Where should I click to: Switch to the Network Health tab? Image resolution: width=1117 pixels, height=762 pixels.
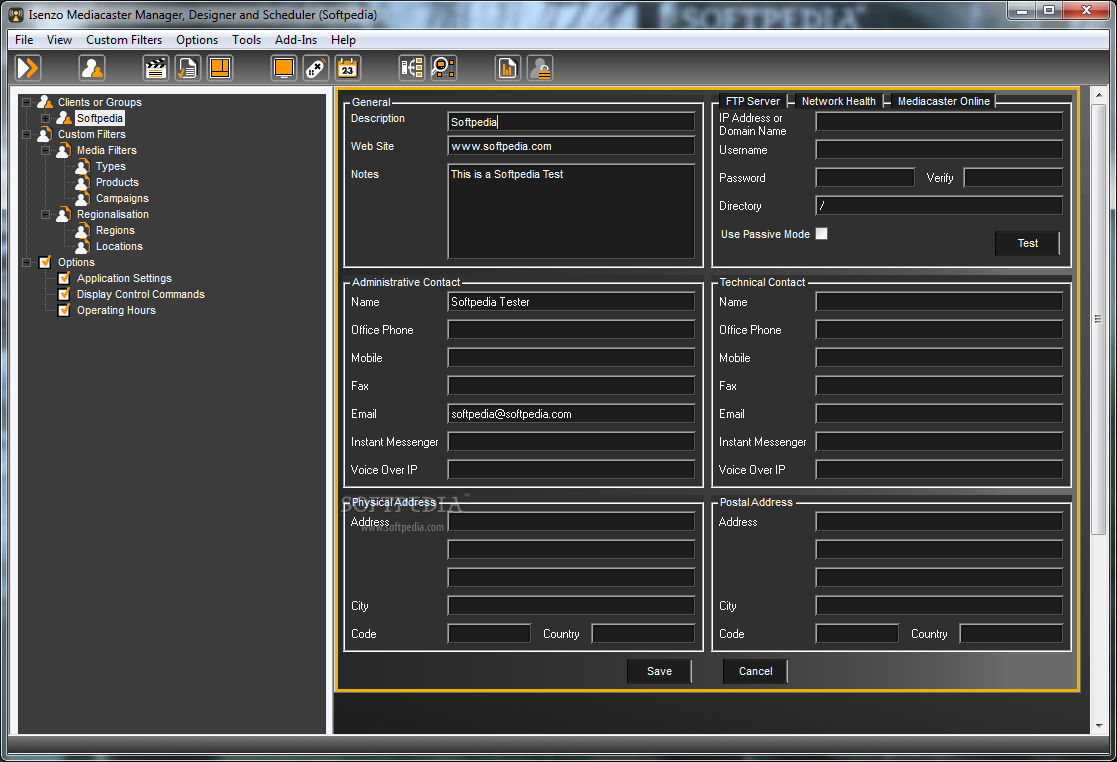pos(838,101)
